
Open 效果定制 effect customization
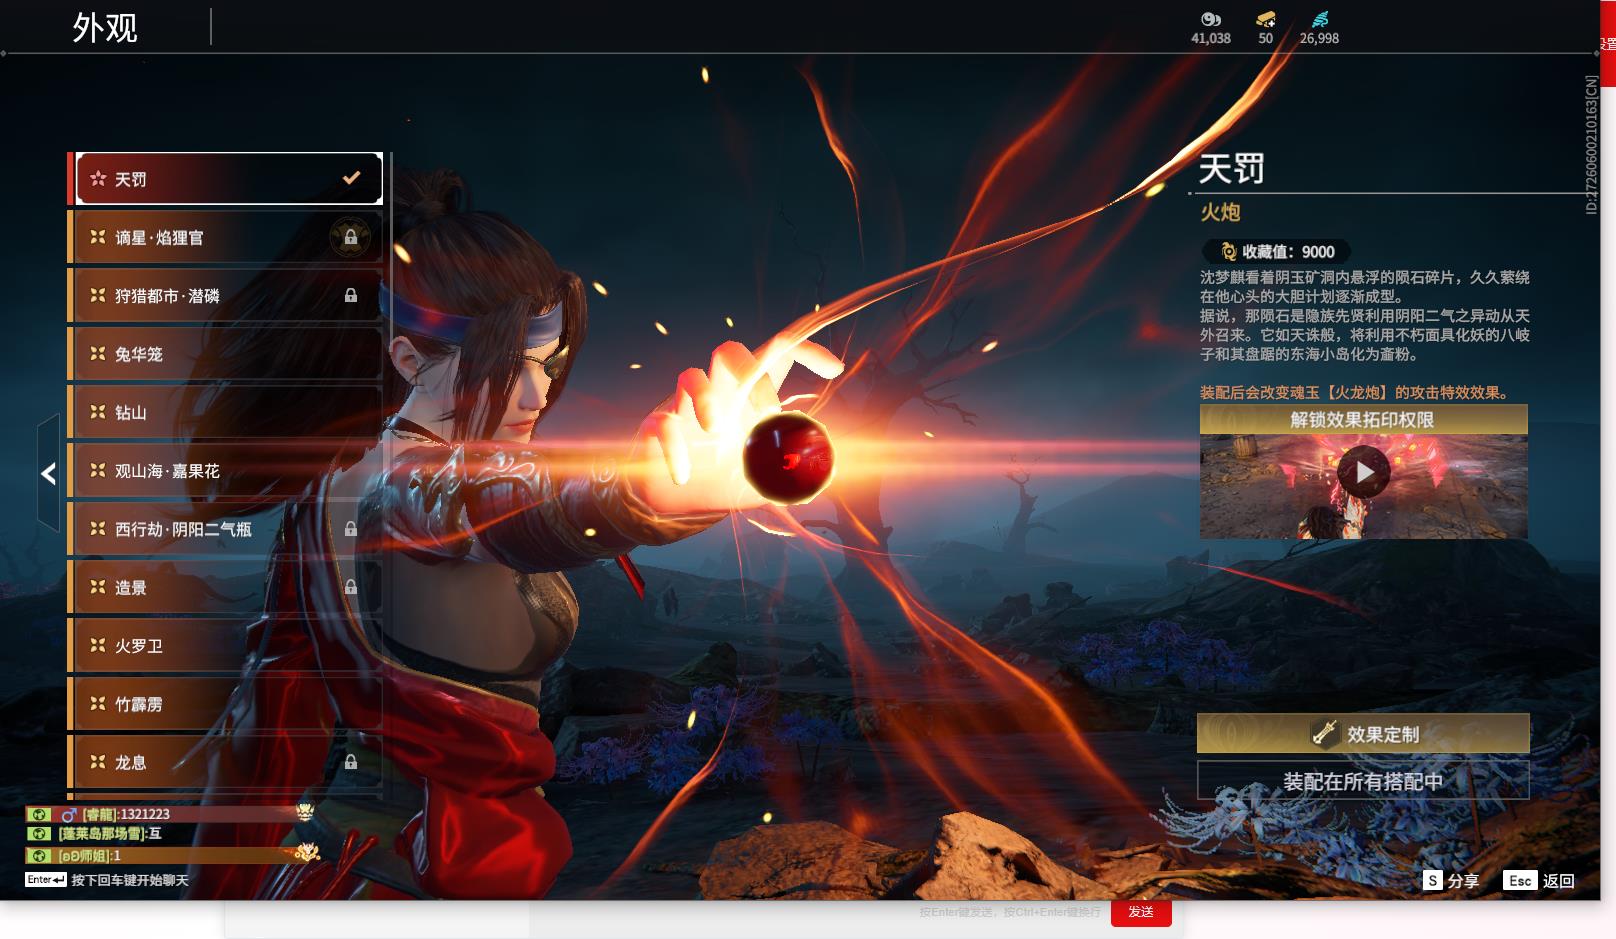pos(1363,734)
